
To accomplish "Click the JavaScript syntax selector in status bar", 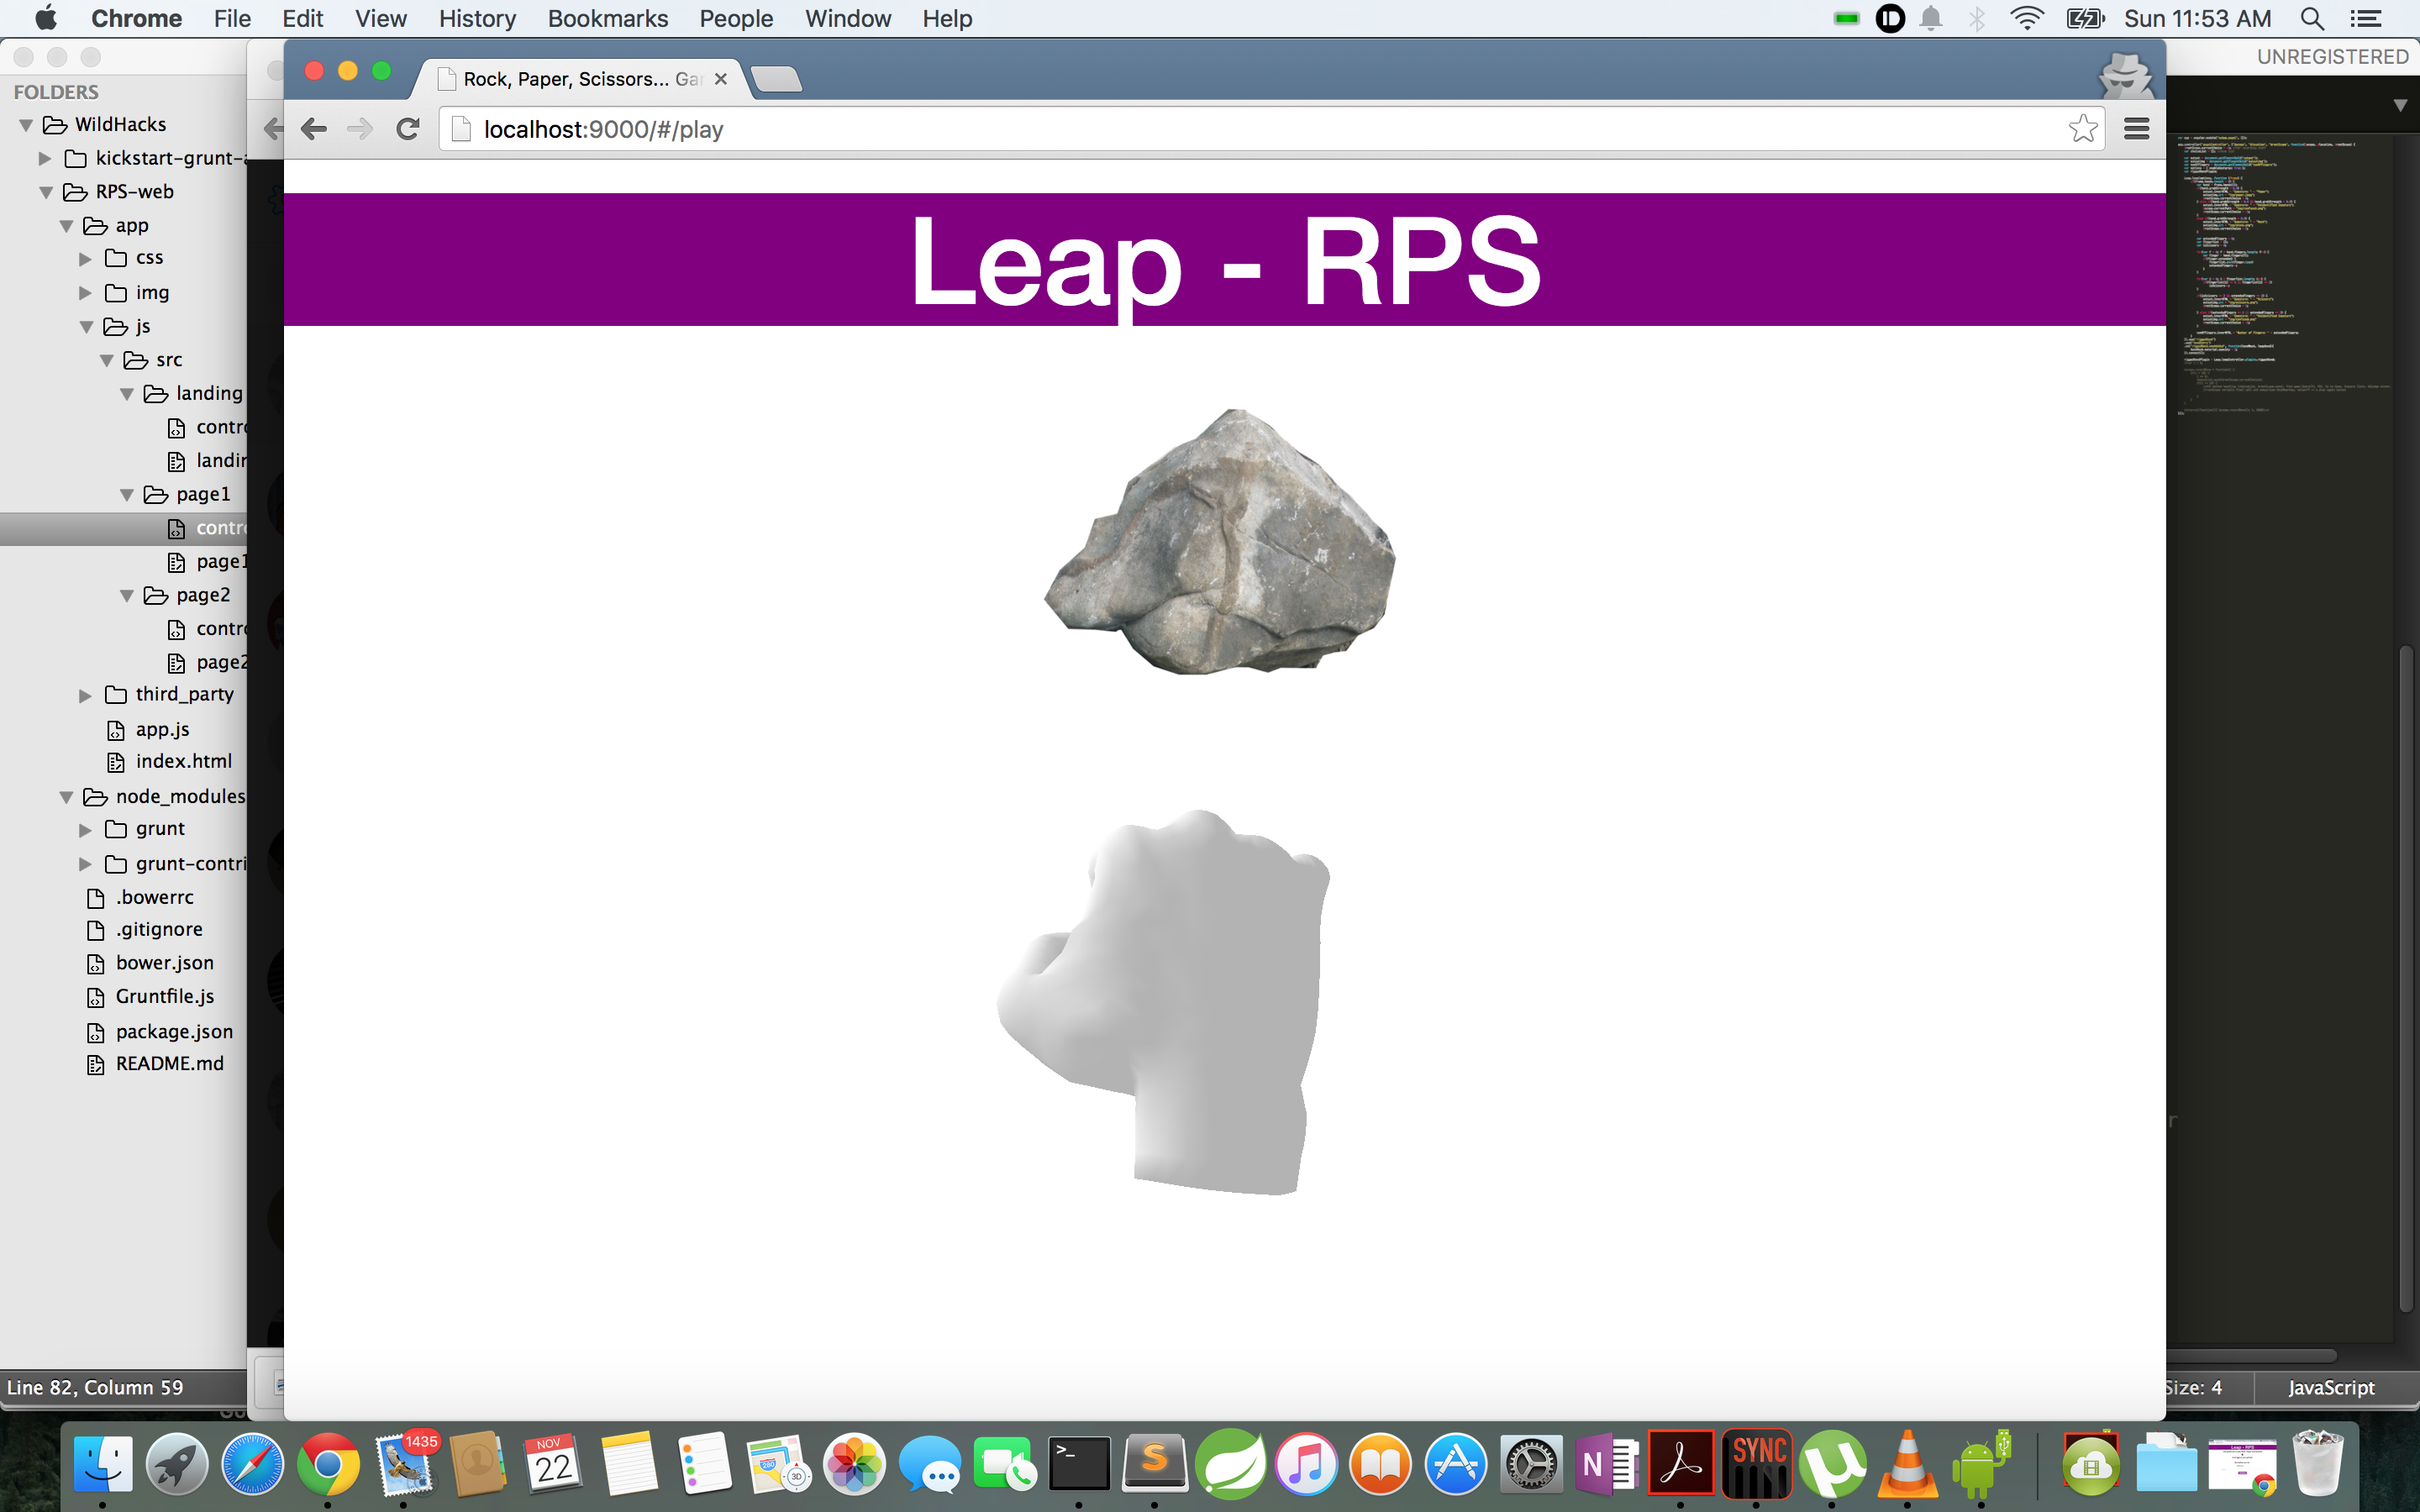I will [2330, 1387].
